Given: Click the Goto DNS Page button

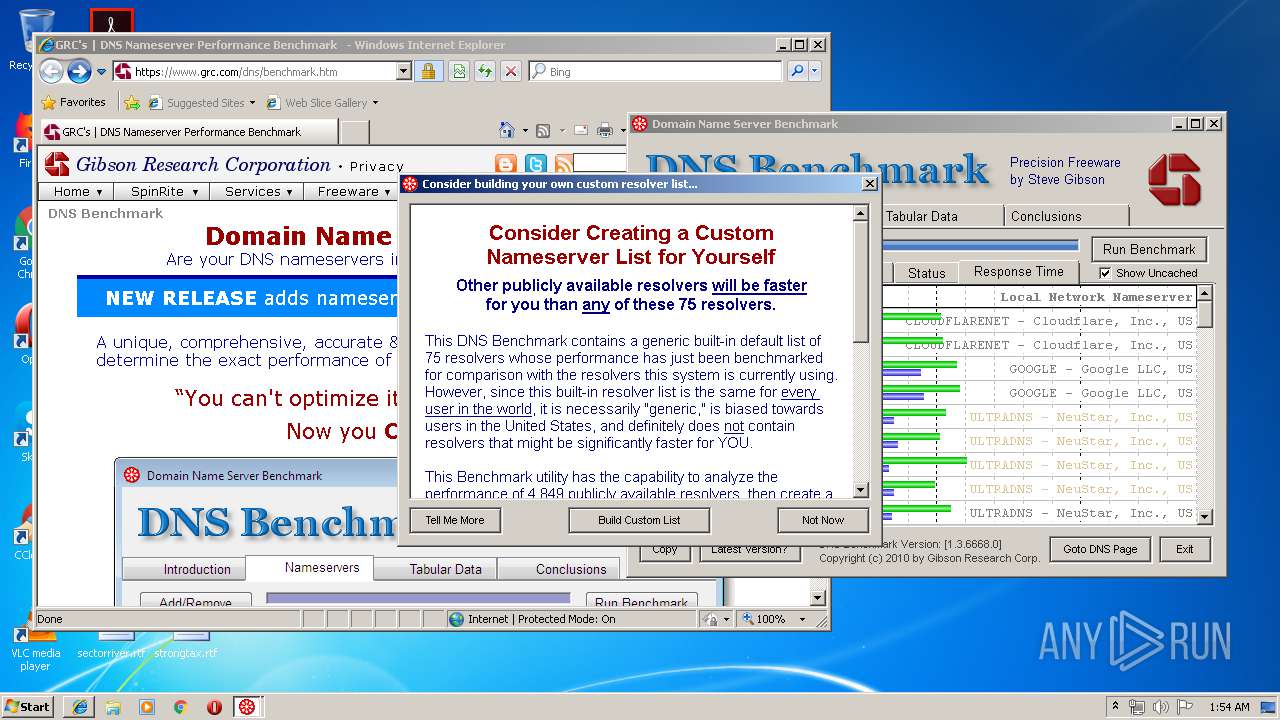Looking at the screenshot, I should (1100, 549).
